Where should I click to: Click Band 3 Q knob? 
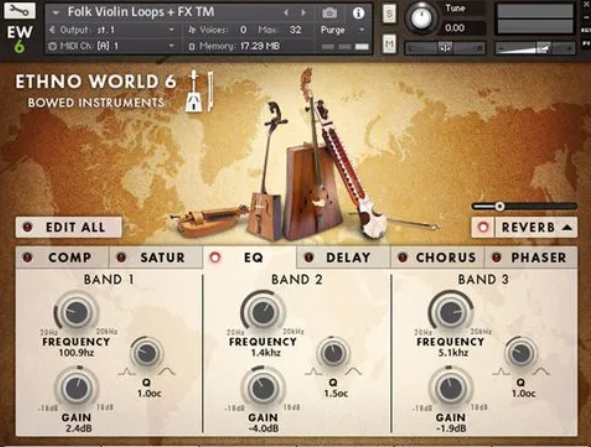point(521,353)
